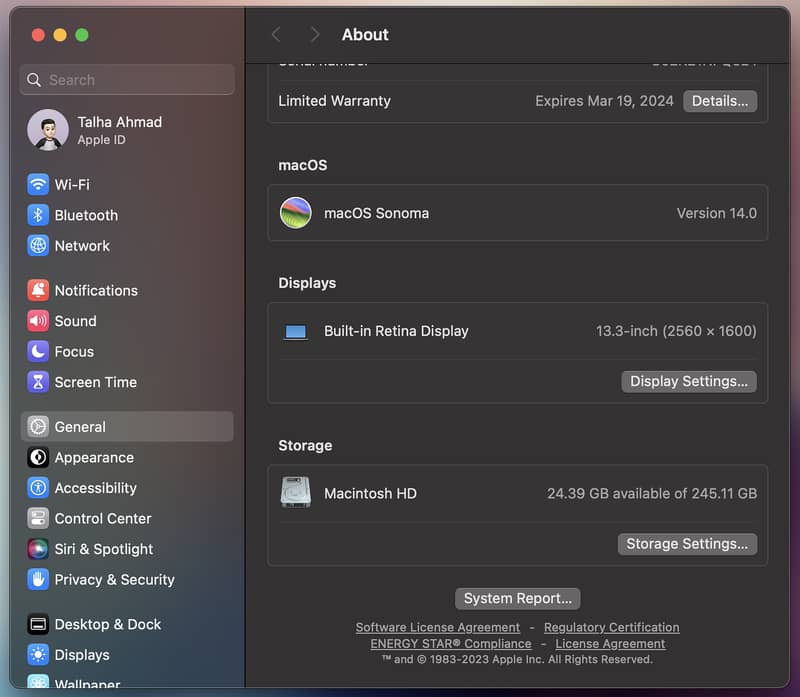
Task: Click the warranty Details... button
Action: pyautogui.click(x=720, y=101)
